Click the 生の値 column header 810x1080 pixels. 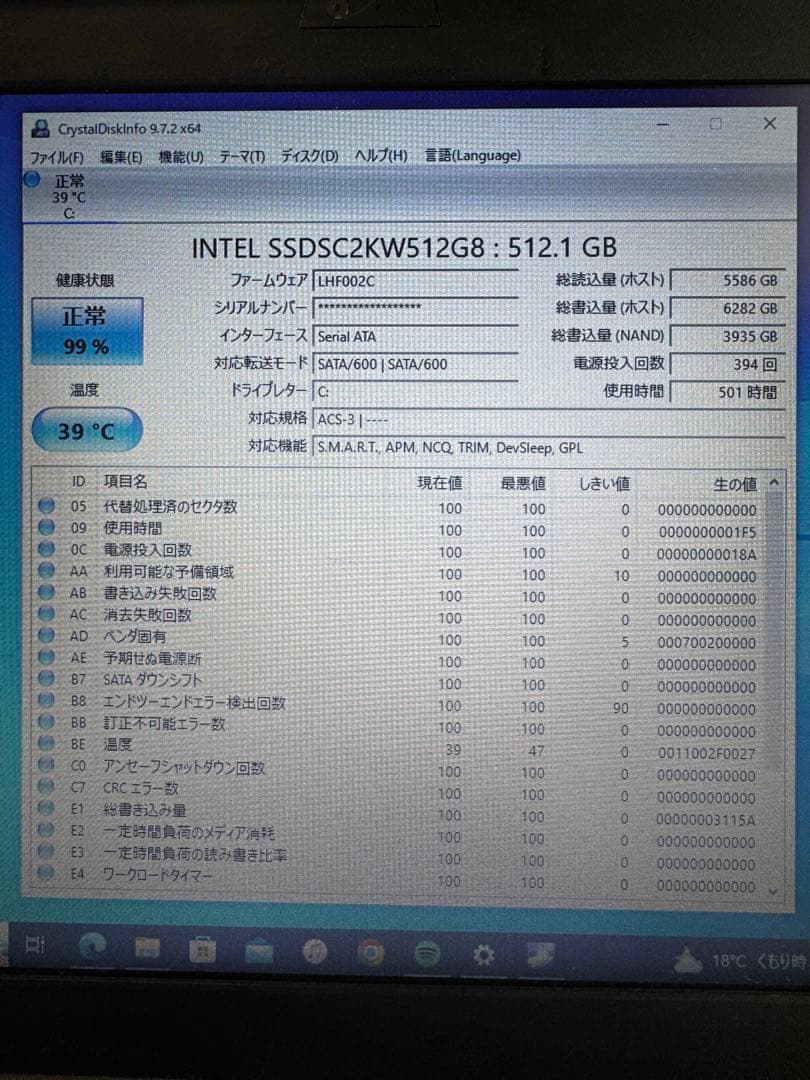[735, 485]
